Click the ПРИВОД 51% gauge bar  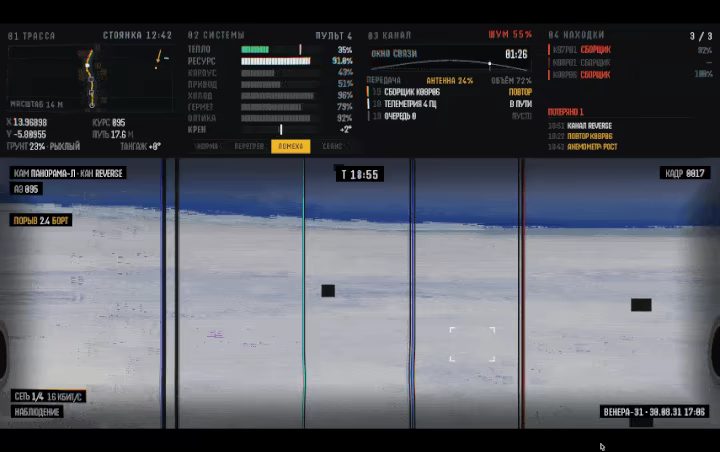(261, 84)
